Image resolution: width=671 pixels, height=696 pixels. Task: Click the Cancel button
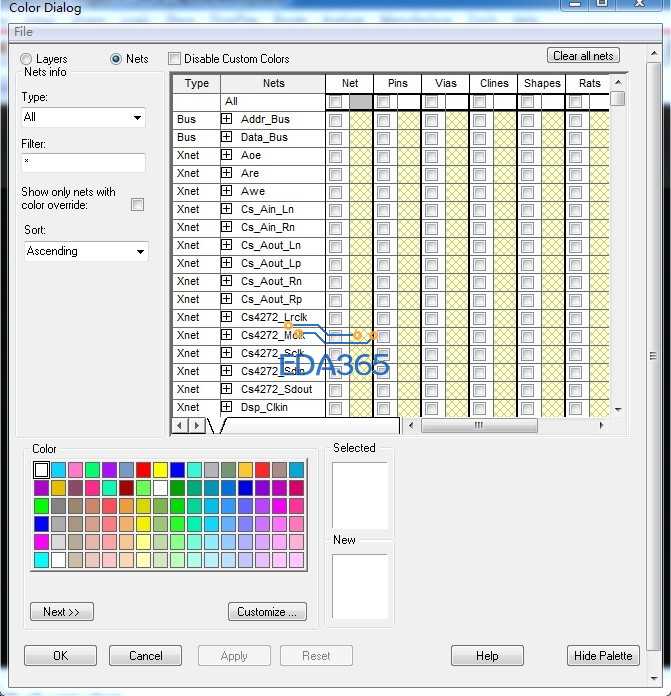pos(146,656)
